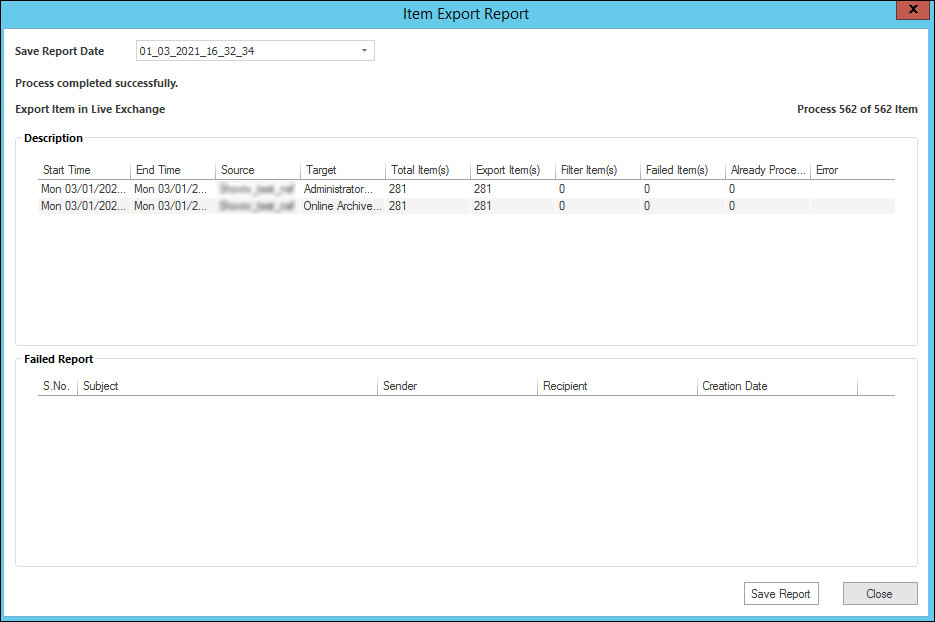Click the S.No. column header
The height and width of the screenshot is (622, 935).
tap(57, 386)
